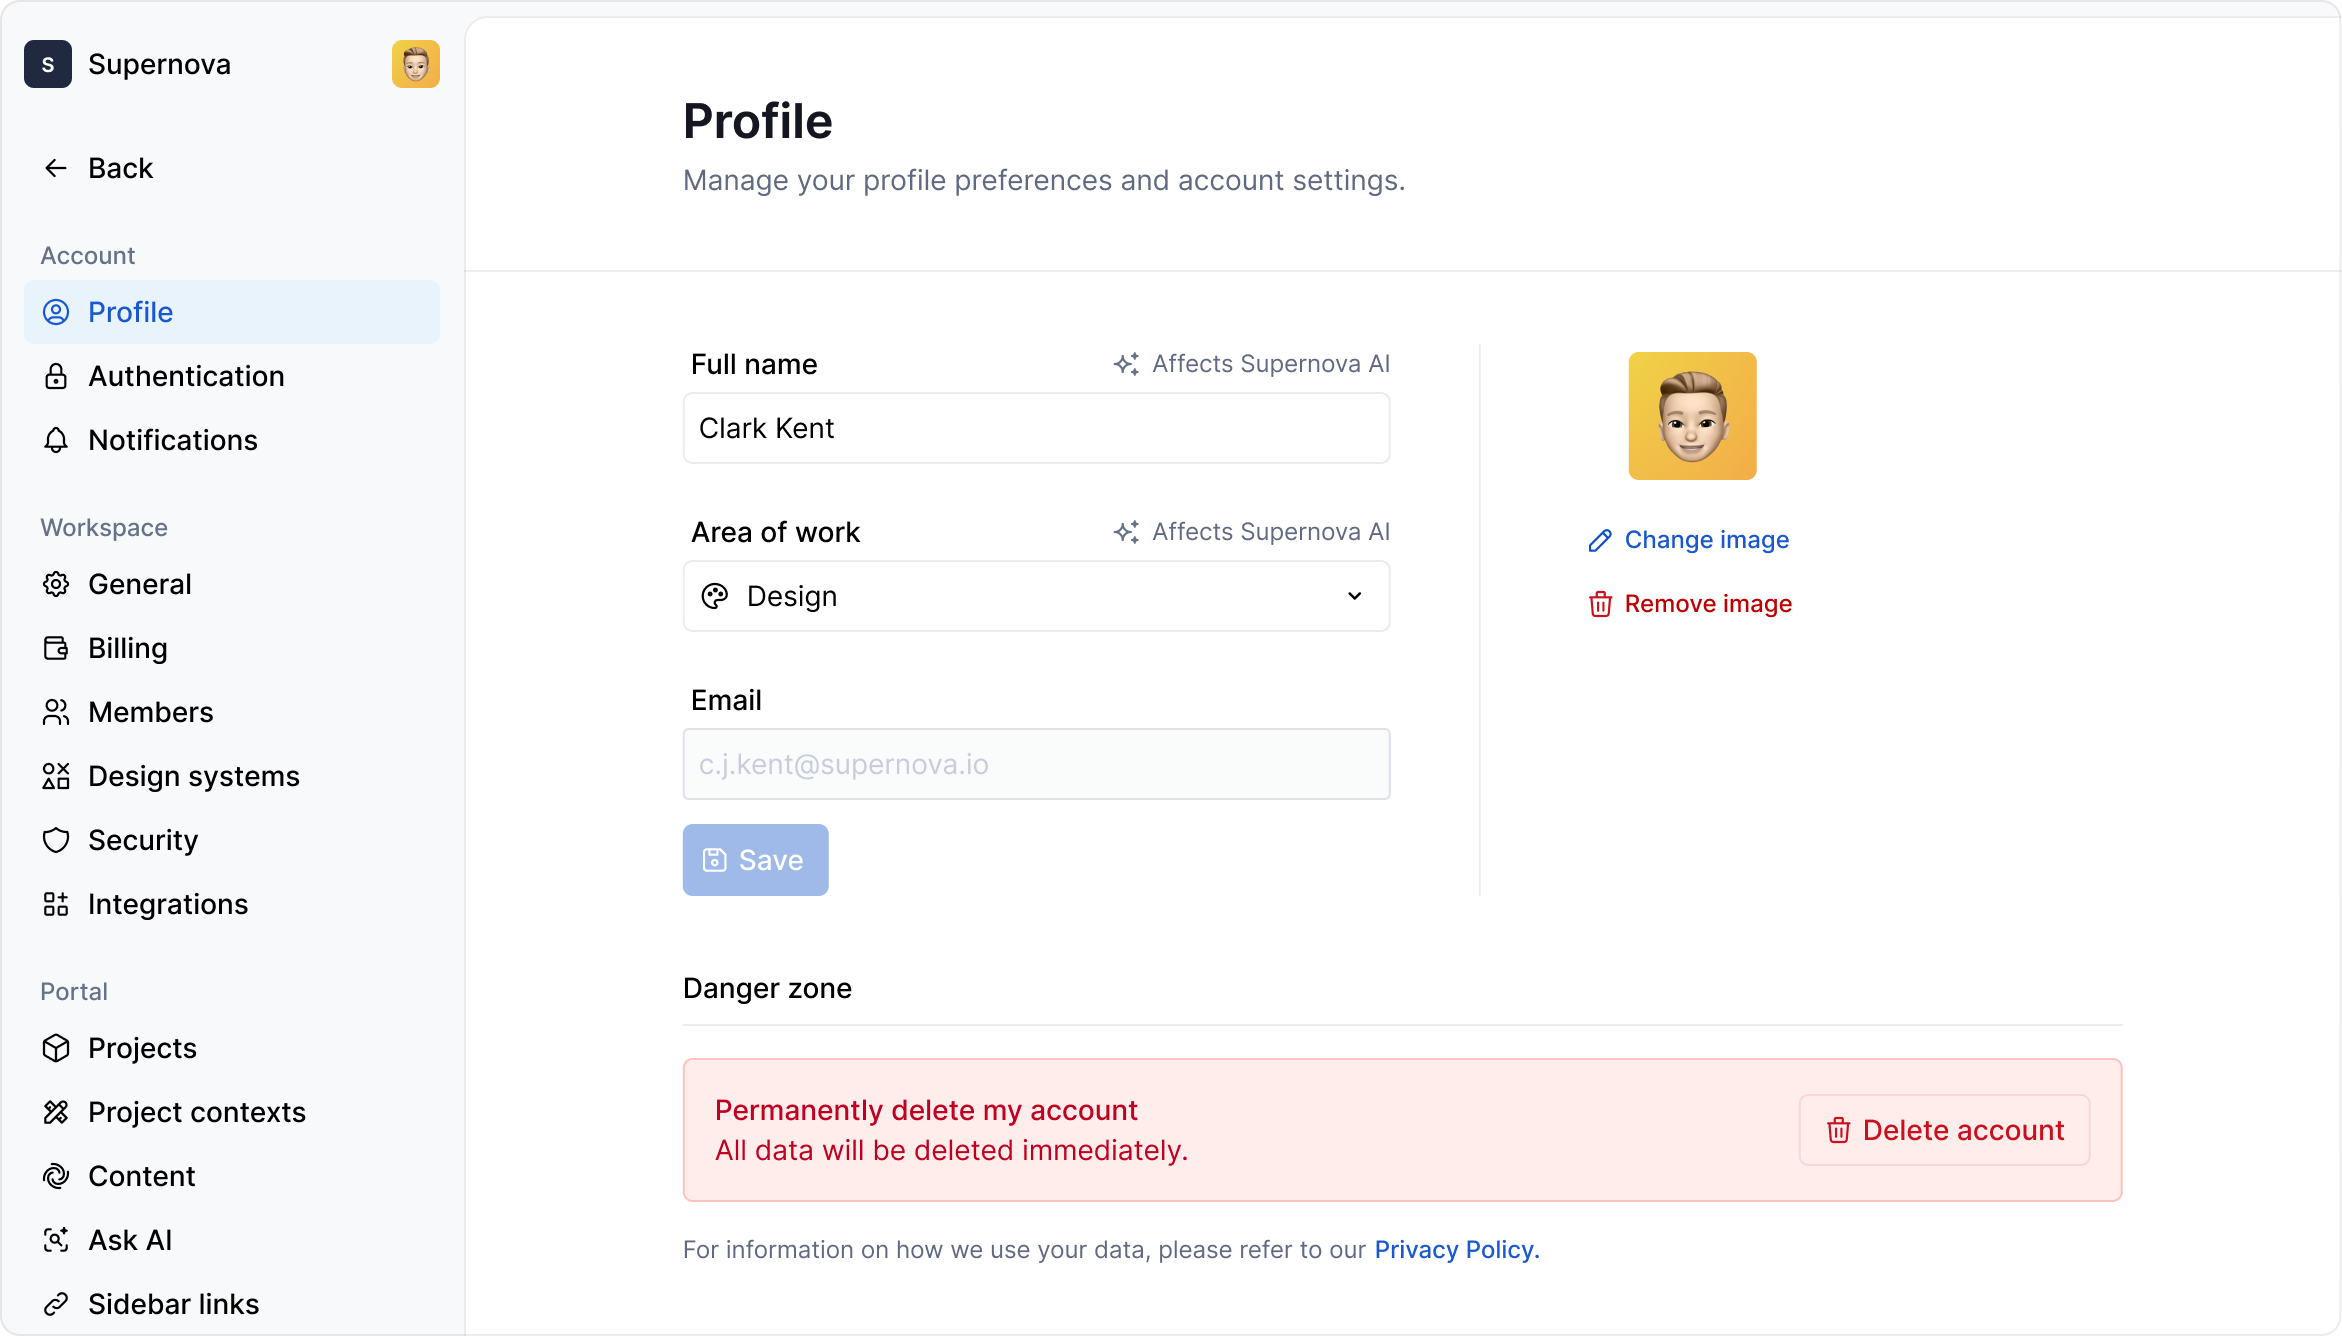Open Security via the shield icon

[x=56, y=840]
